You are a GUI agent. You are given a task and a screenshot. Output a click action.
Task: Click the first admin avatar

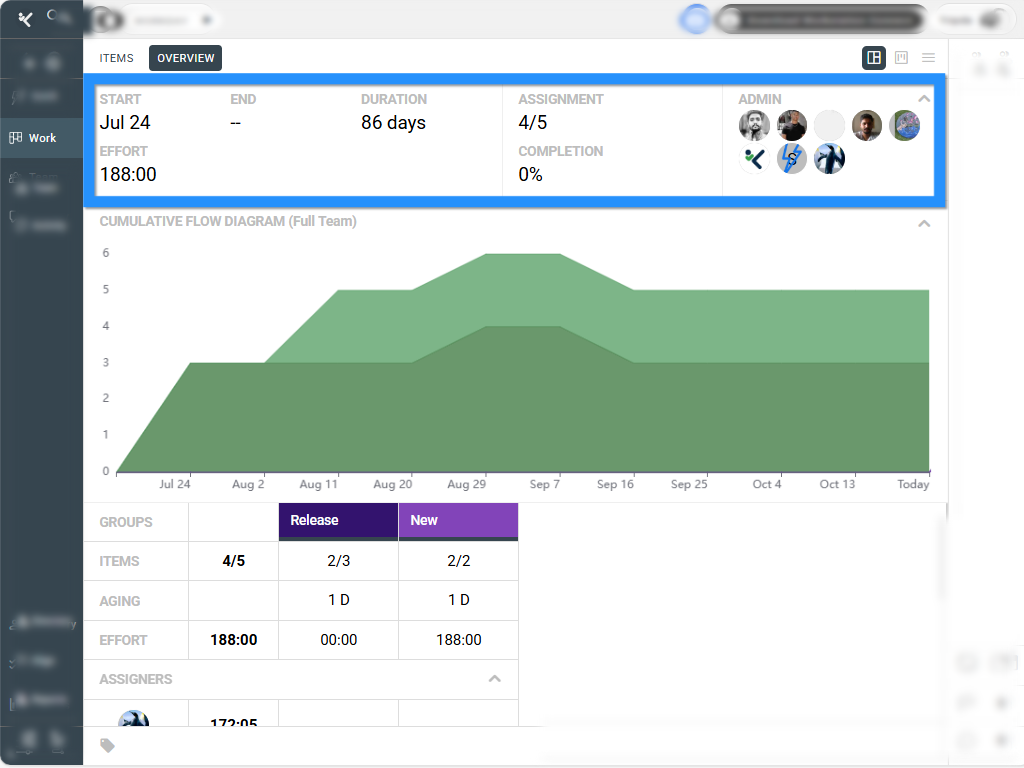(x=754, y=126)
